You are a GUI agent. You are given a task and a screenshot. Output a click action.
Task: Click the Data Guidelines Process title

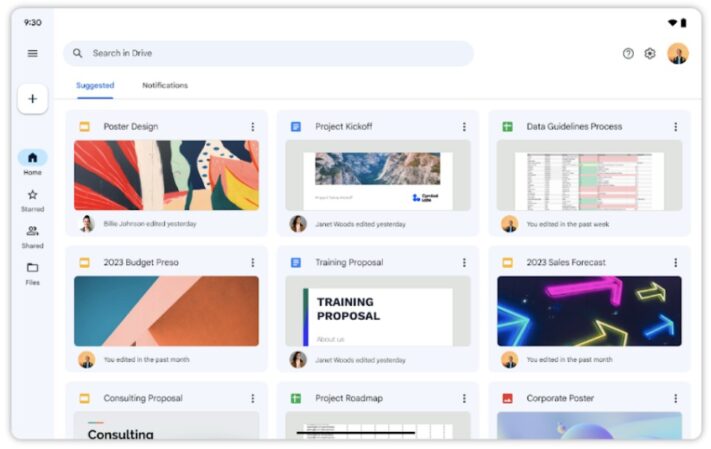pyautogui.click(x=574, y=127)
